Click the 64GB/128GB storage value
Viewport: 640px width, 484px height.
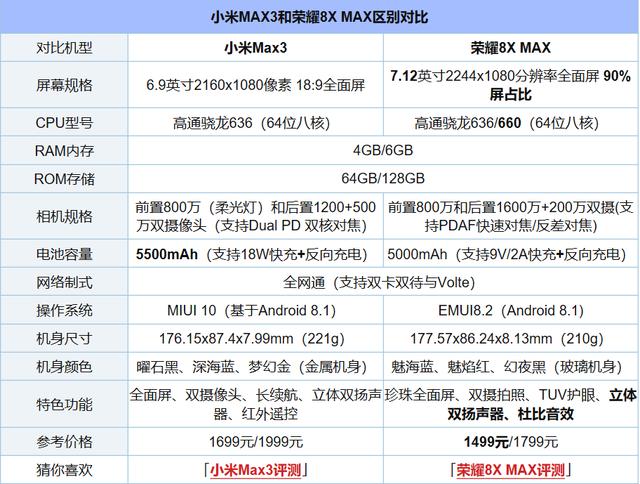383,178
